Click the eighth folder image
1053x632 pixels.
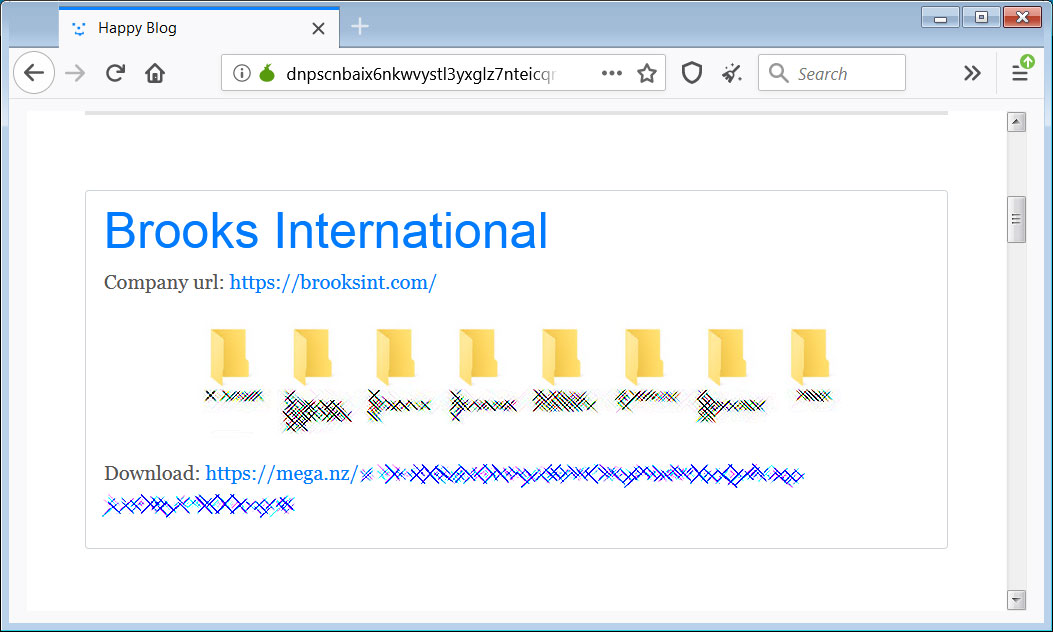point(810,357)
